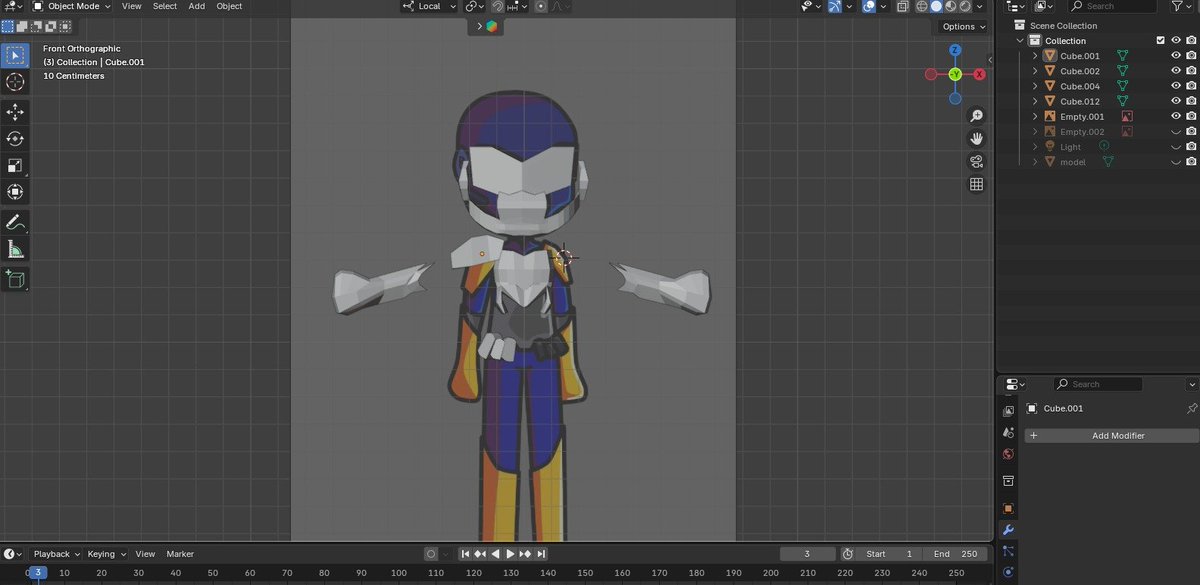This screenshot has width=1200, height=585.
Task: Click the pan view hand icon
Action: tap(977, 139)
